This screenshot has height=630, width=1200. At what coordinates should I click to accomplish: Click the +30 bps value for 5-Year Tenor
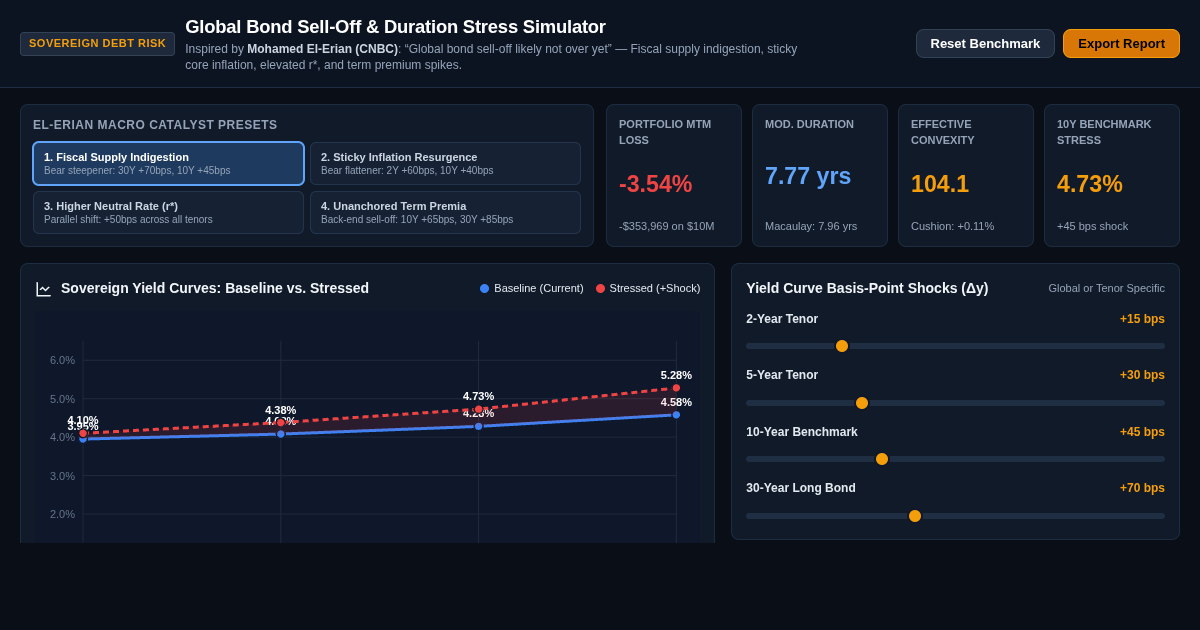pos(1142,375)
